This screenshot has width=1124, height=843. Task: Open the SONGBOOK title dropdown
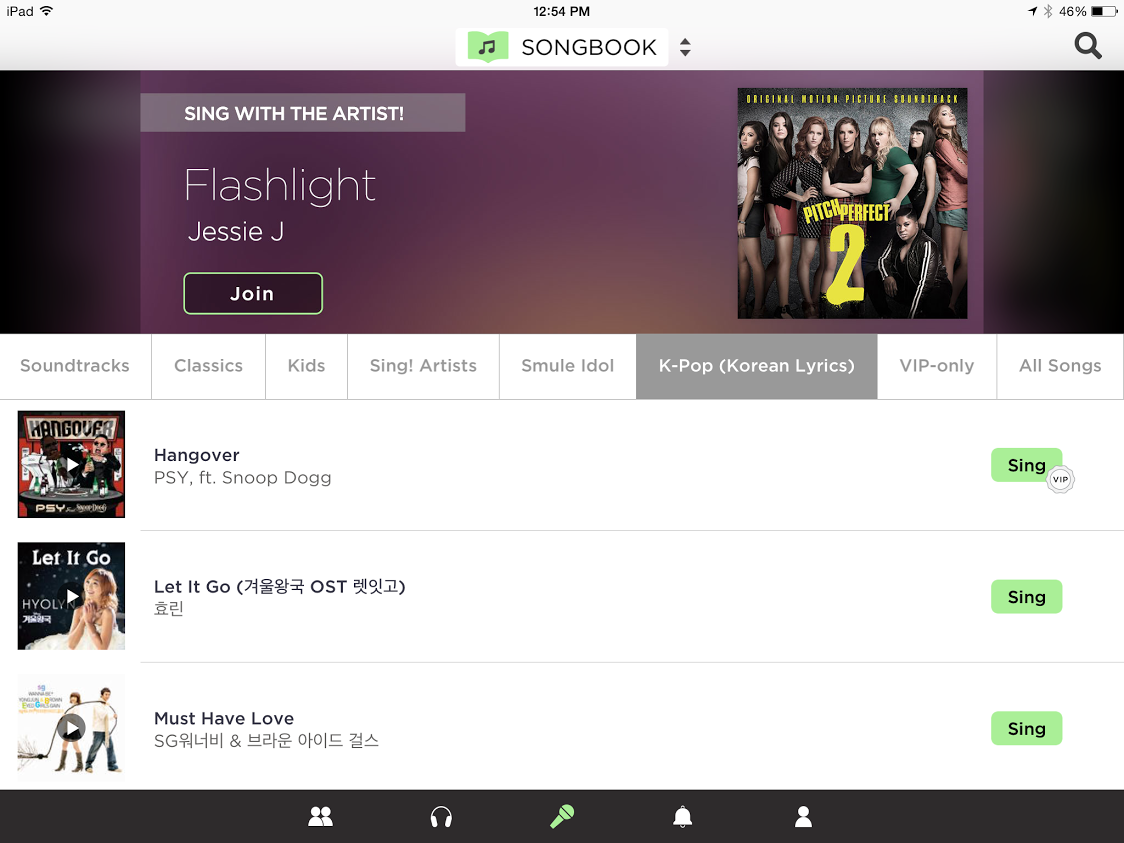click(x=562, y=47)
